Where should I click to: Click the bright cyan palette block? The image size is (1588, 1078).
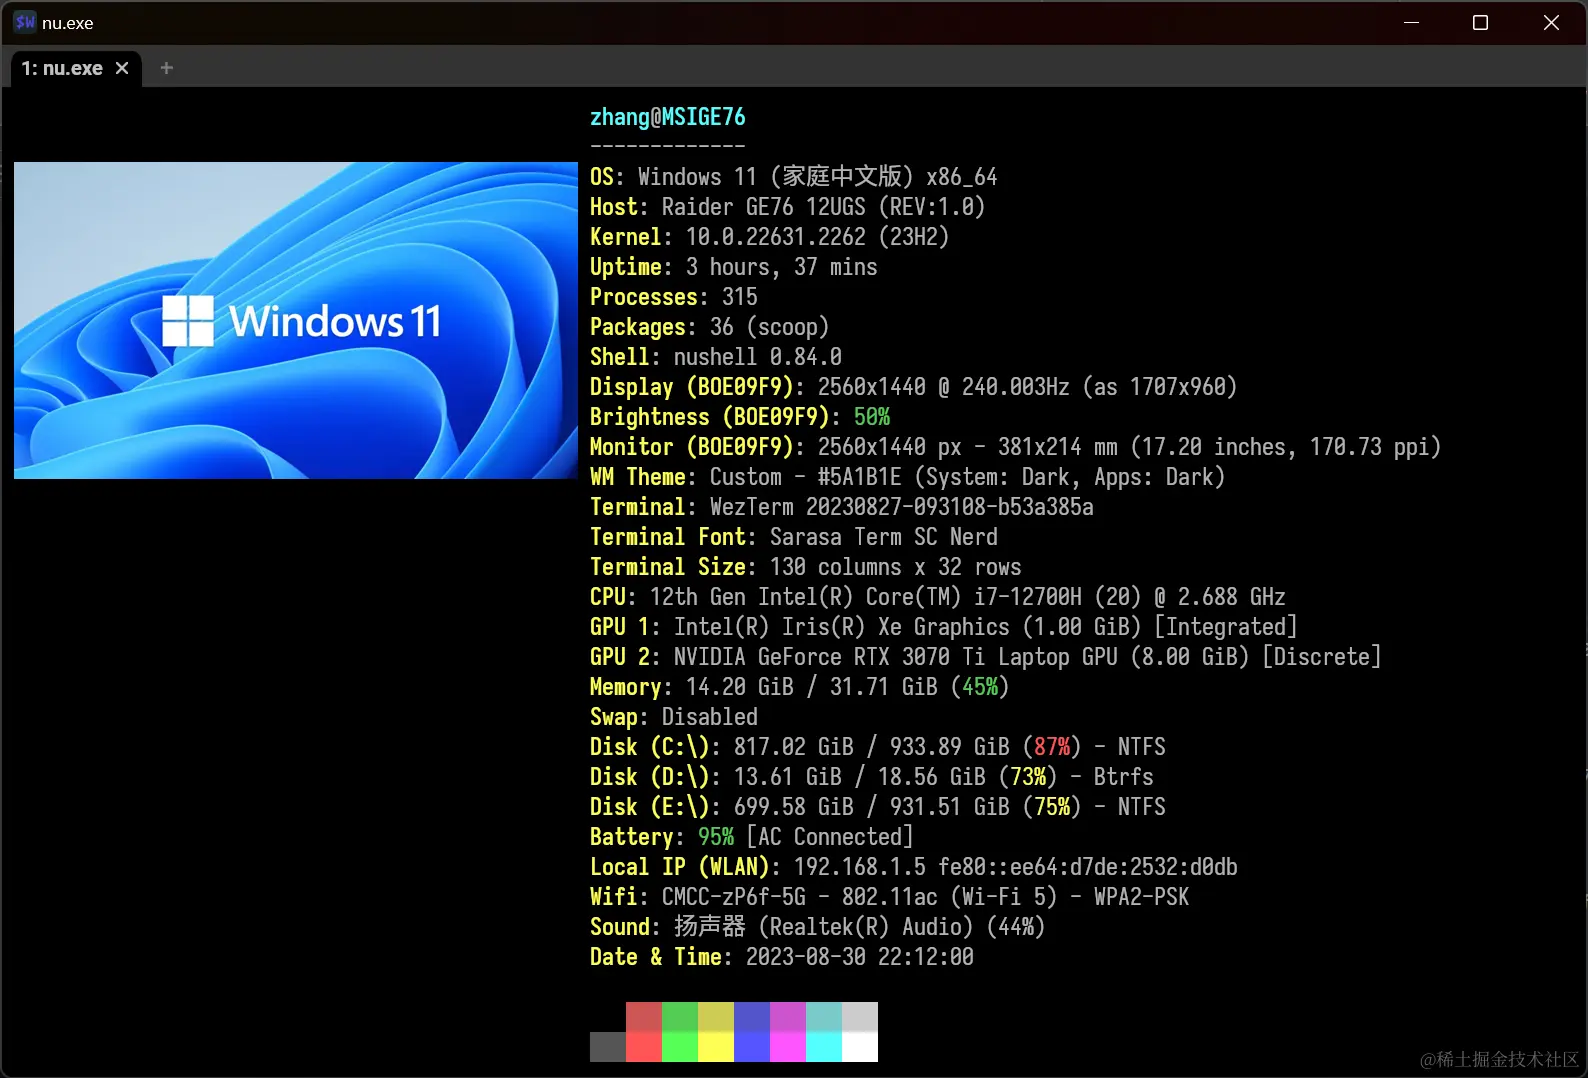824,1047
